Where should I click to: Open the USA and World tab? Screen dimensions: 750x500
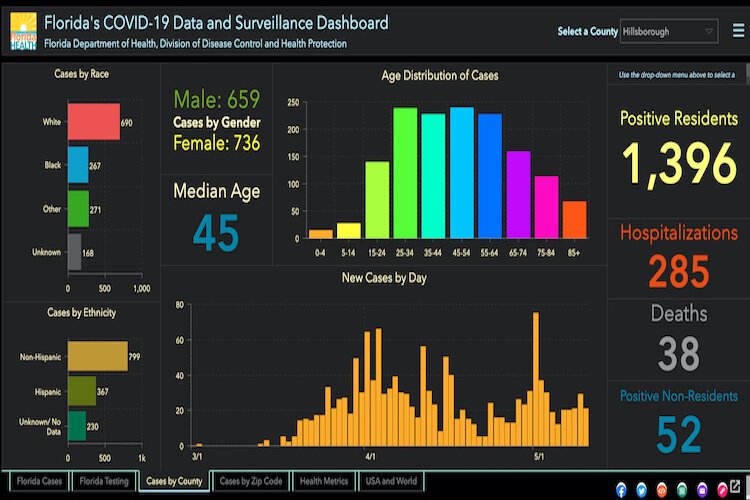click(391, 481)
